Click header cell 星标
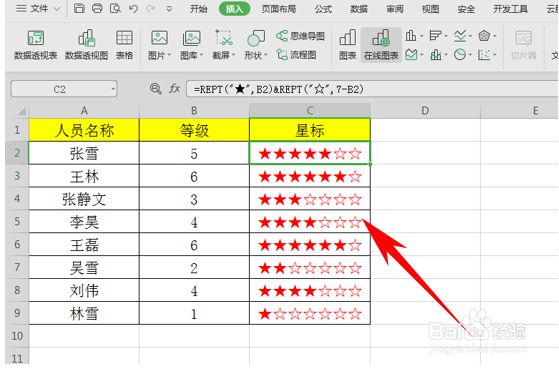The width and height of the screenshot is (559, 368). [x=310, y=130]
